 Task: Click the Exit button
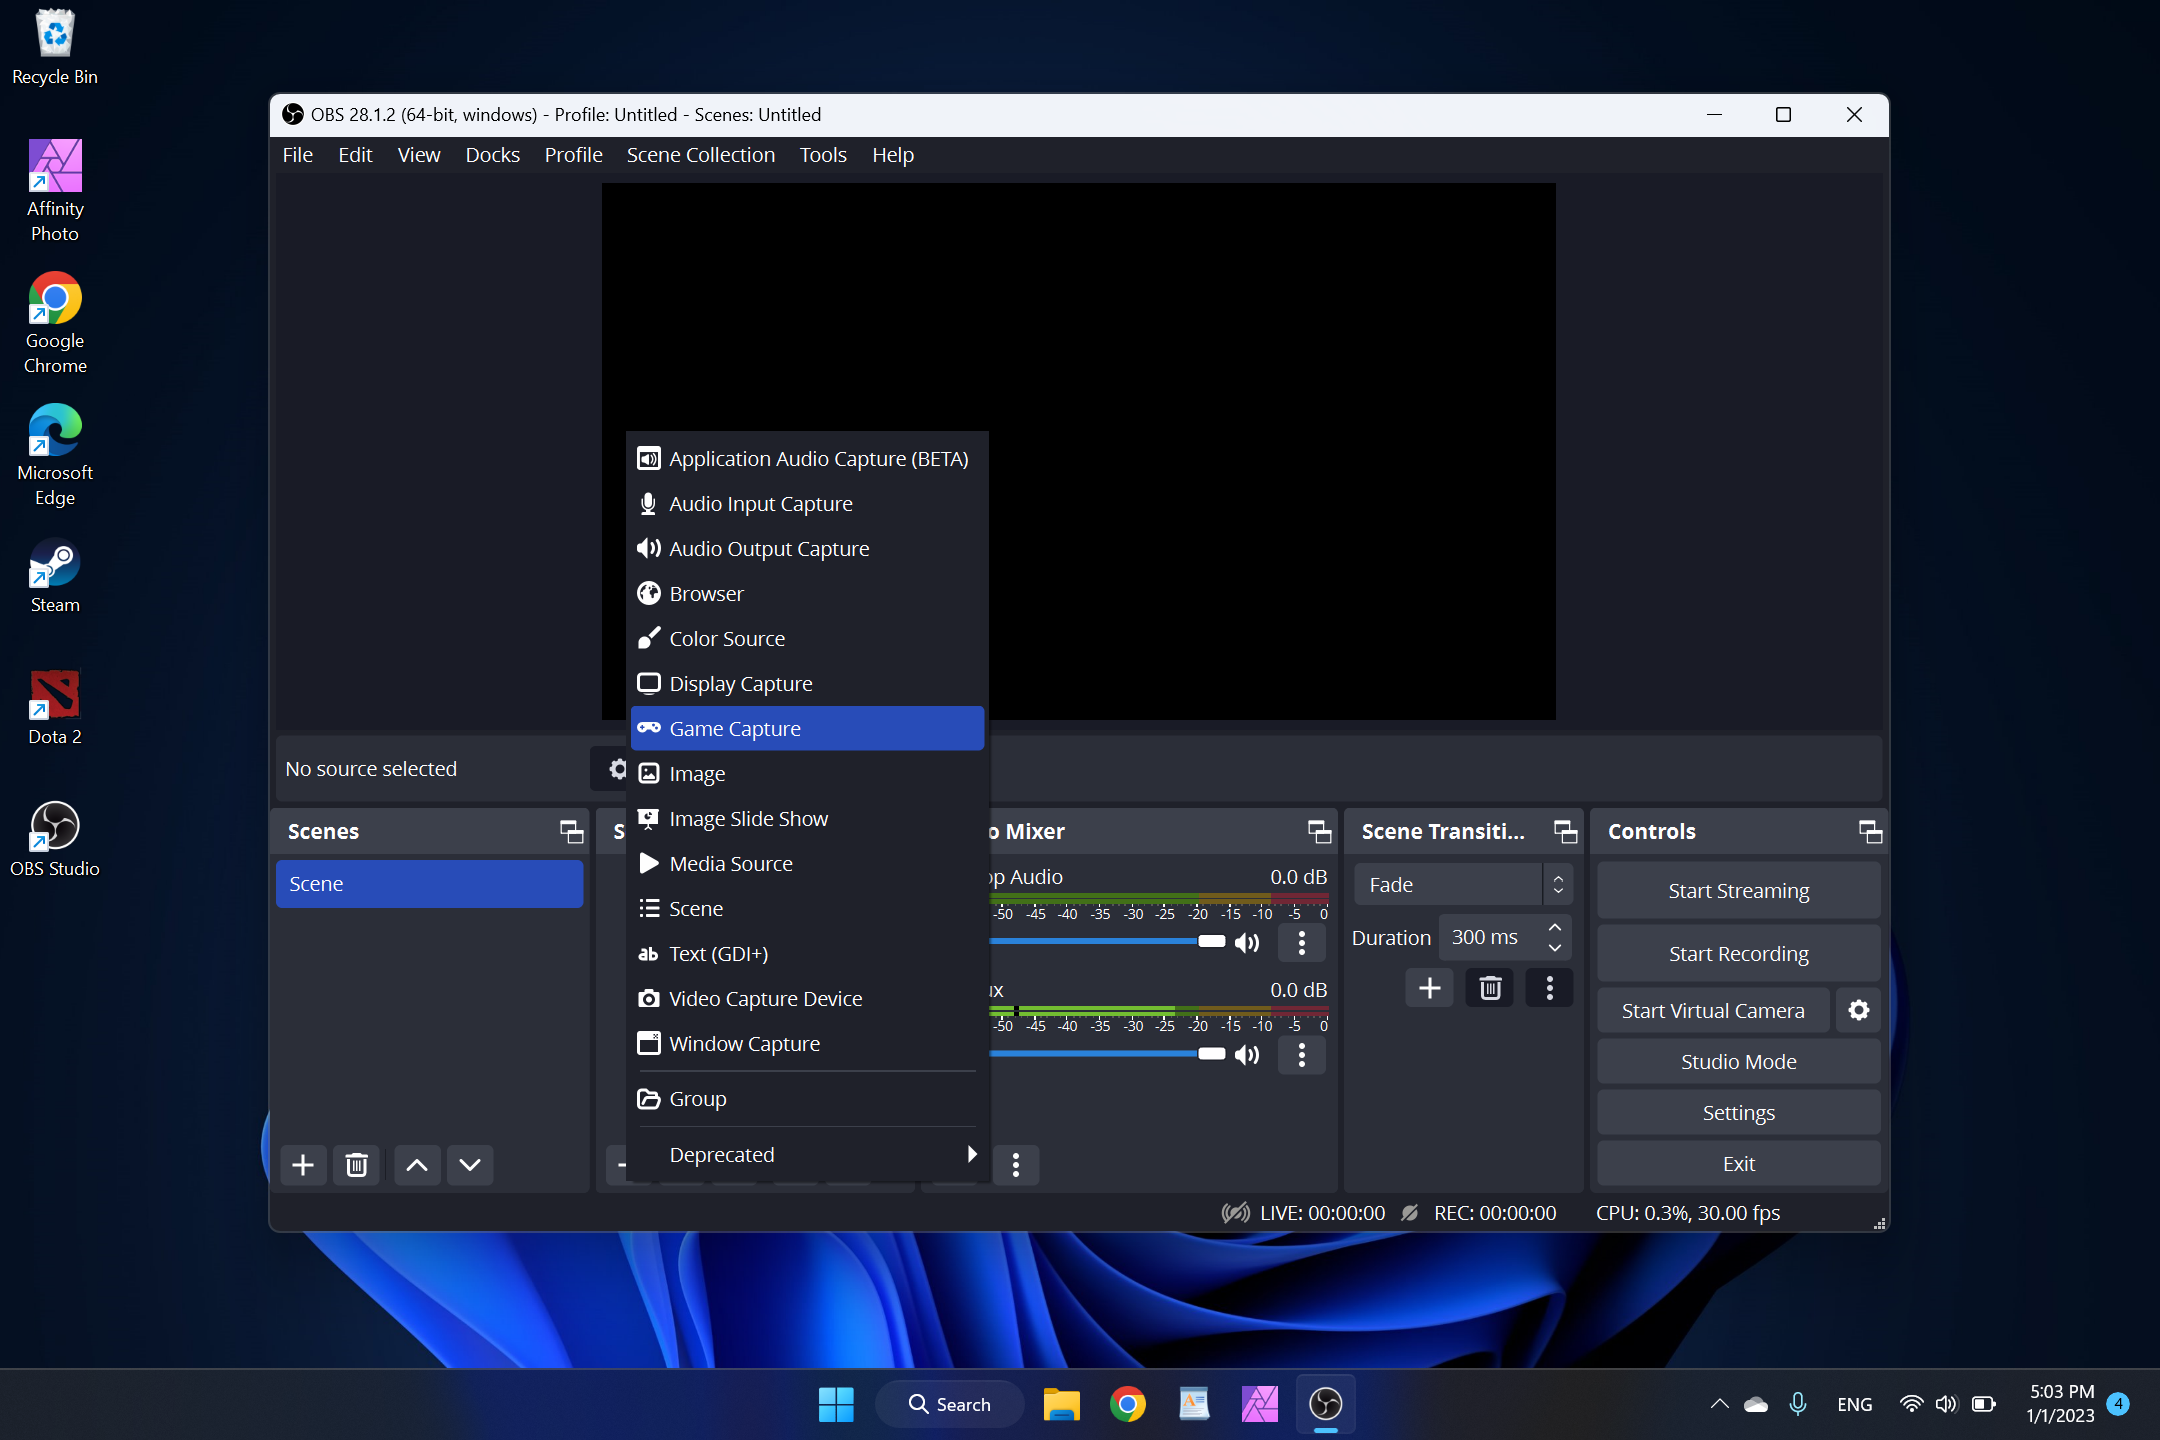1738,1164
